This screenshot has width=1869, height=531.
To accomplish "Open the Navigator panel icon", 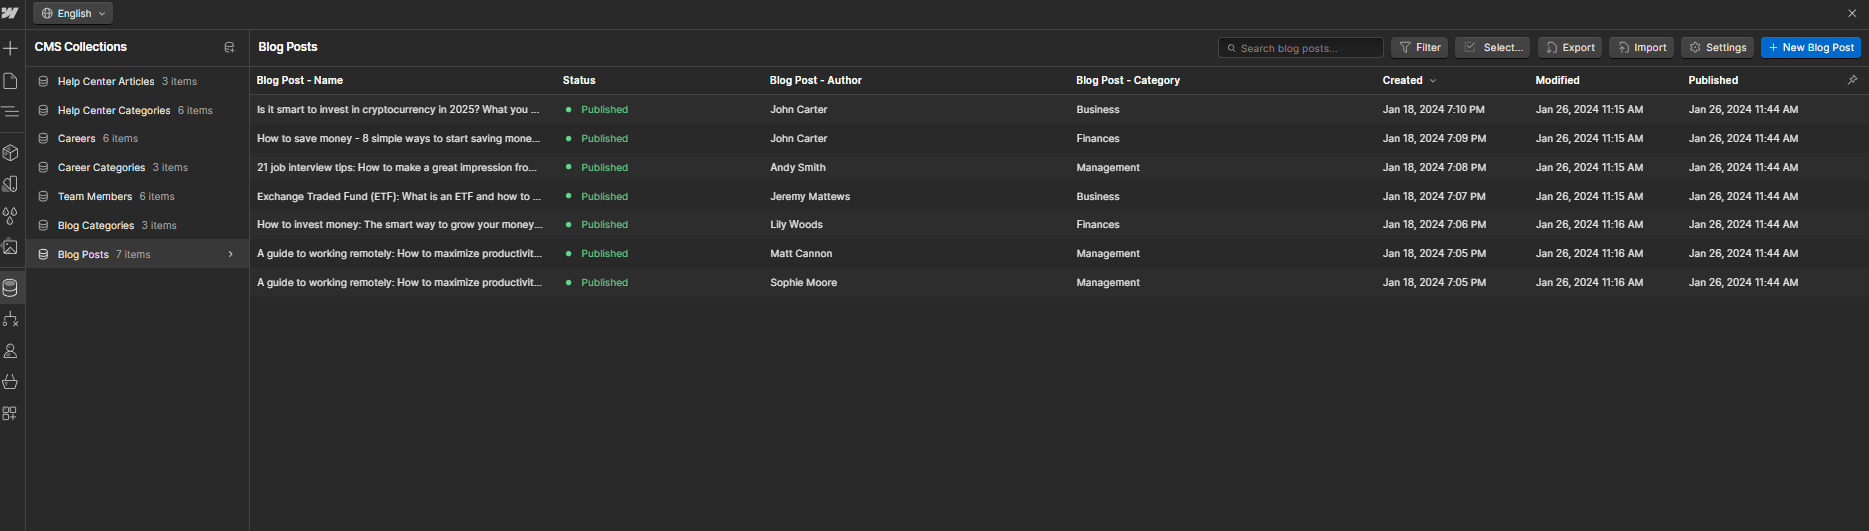I will [x=10, y=112].
